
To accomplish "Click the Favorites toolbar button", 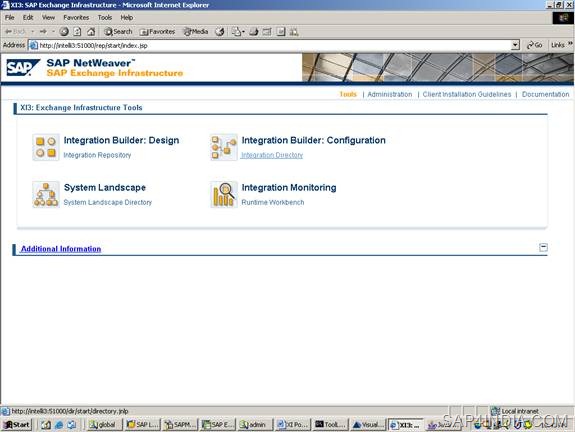I will 157,32.
